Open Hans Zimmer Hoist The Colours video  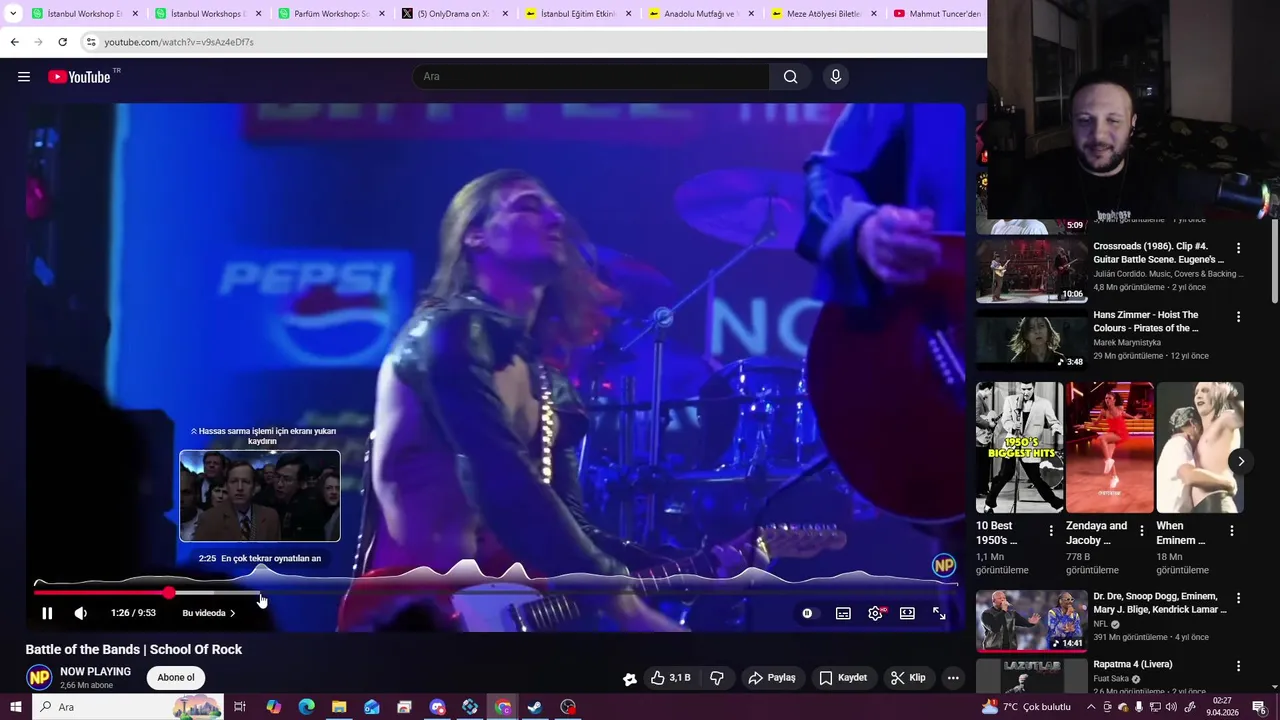1146,322
